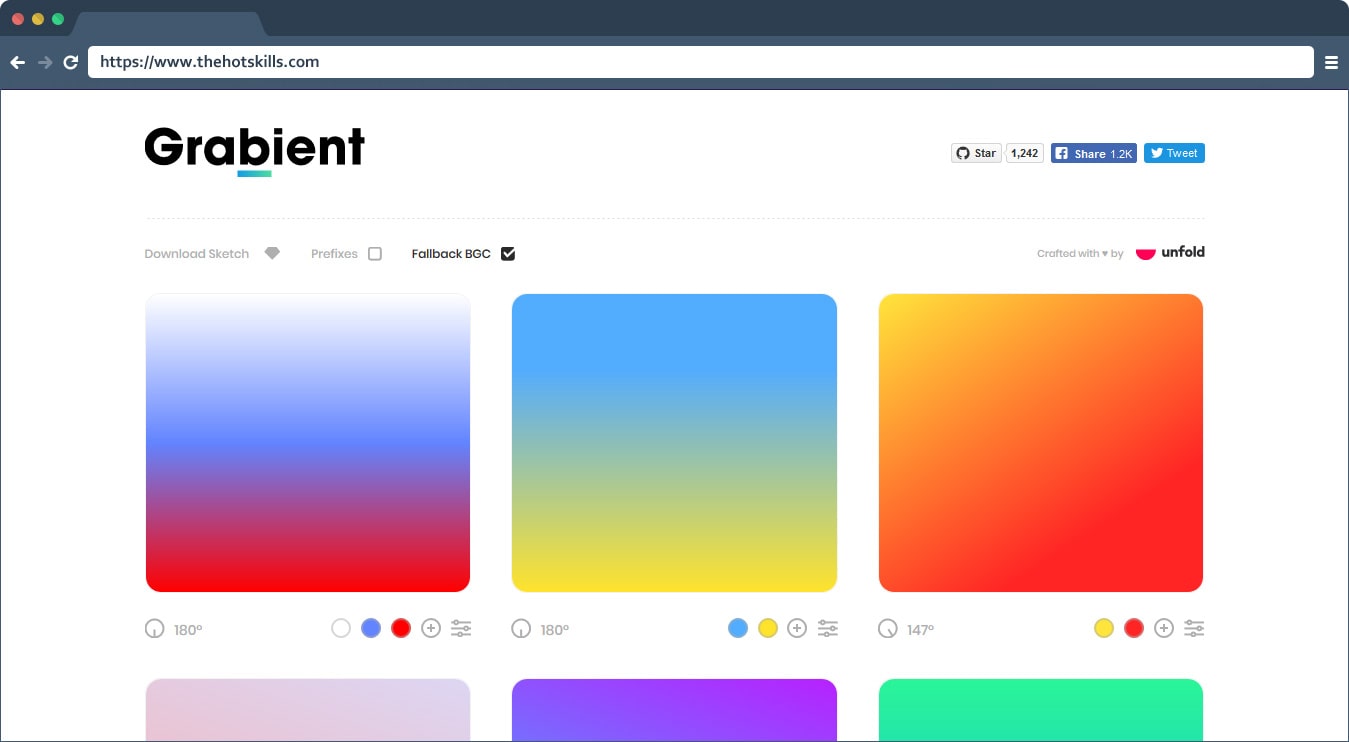The height and width of the screenshot is (742, 1349).
Task: Open the browser hamburger menu
Action: [1331, 62]
